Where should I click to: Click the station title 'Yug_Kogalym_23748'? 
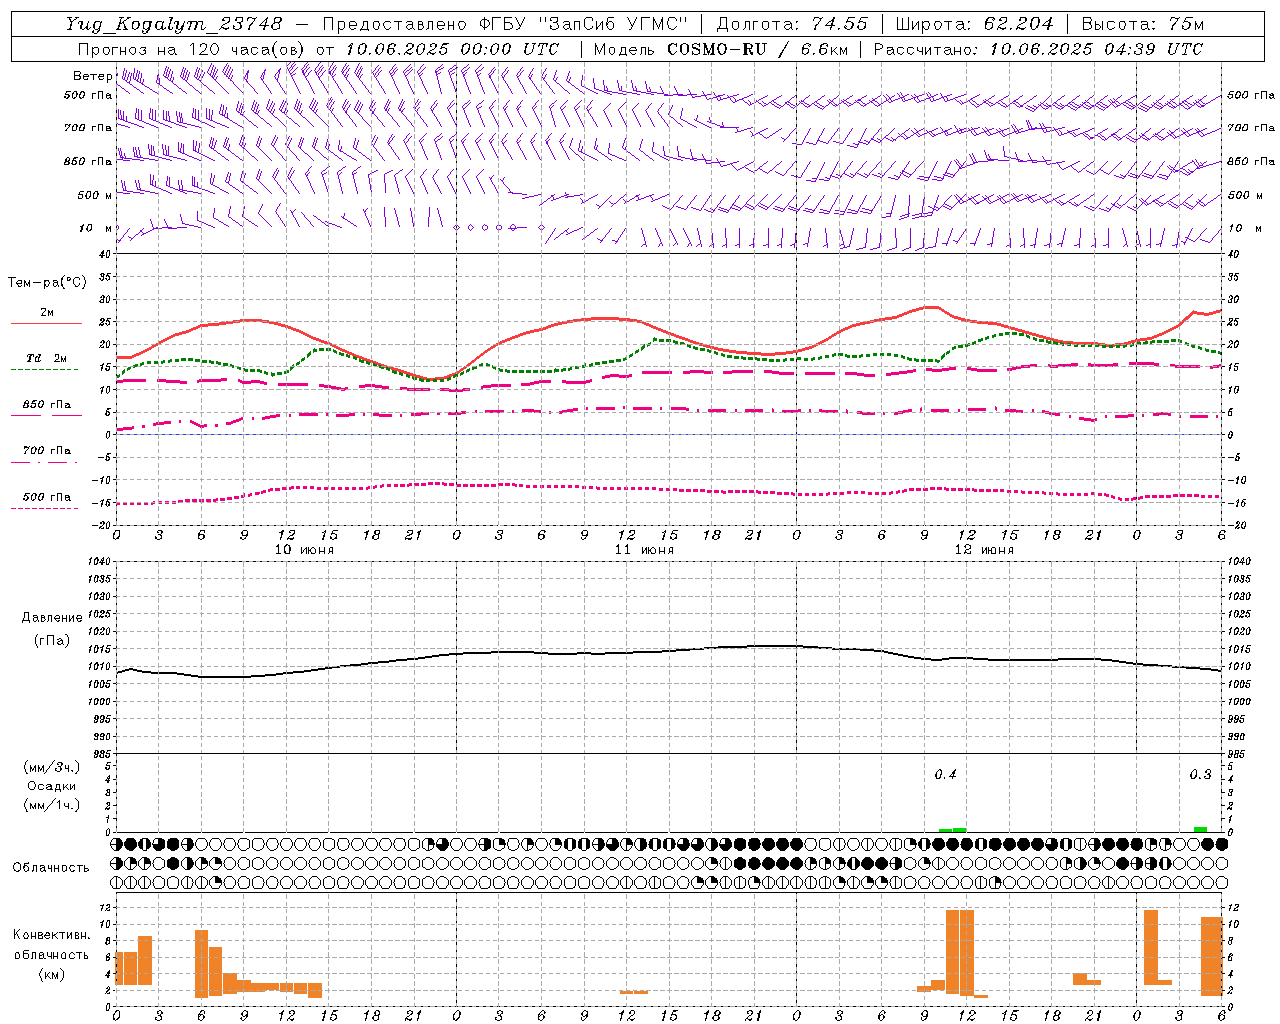tap(174, 23)
